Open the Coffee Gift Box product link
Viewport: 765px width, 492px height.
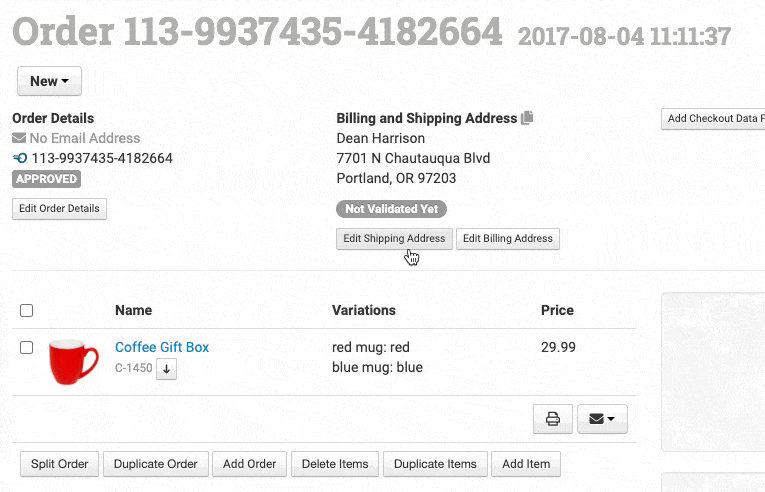(162, 347)
